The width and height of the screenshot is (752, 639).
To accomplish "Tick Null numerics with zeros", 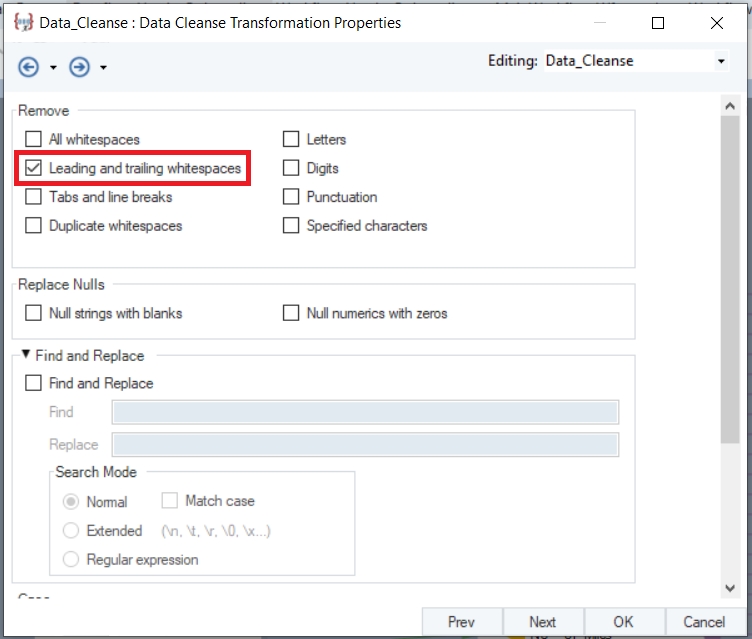I will pos(291,313).
